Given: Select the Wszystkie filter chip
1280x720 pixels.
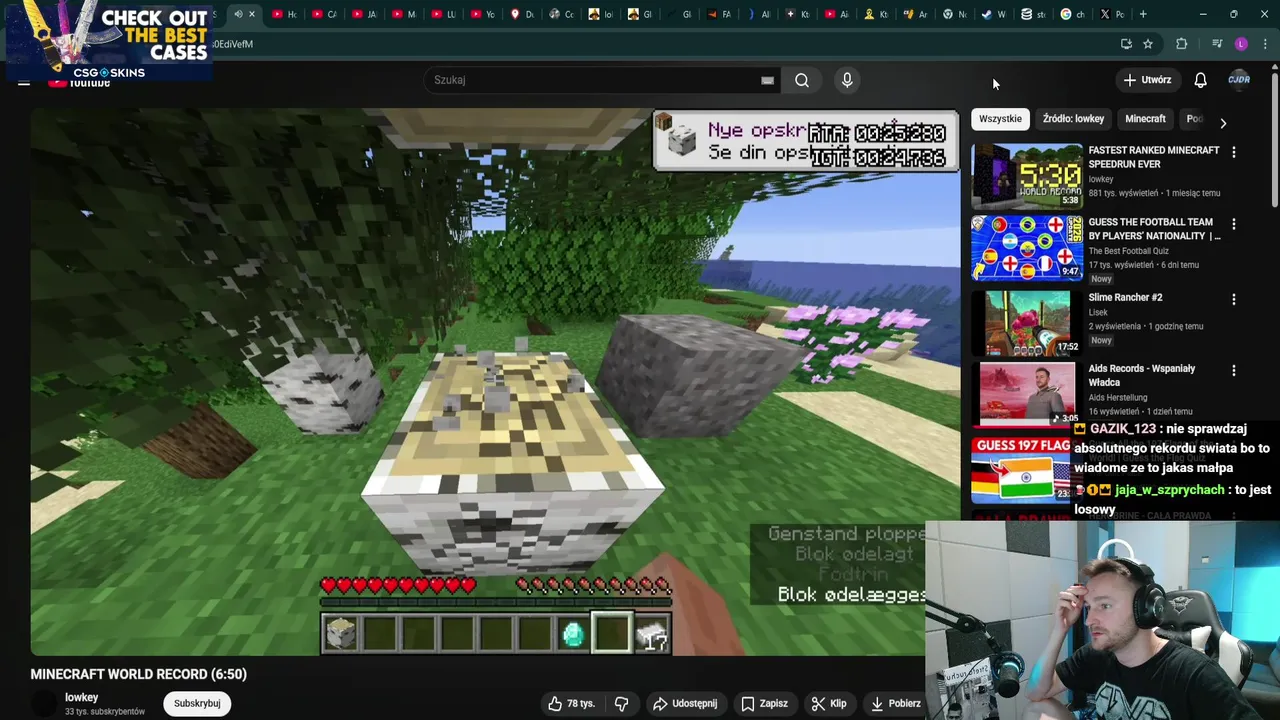Looking at the screenshot, I should pos(1001,119).
